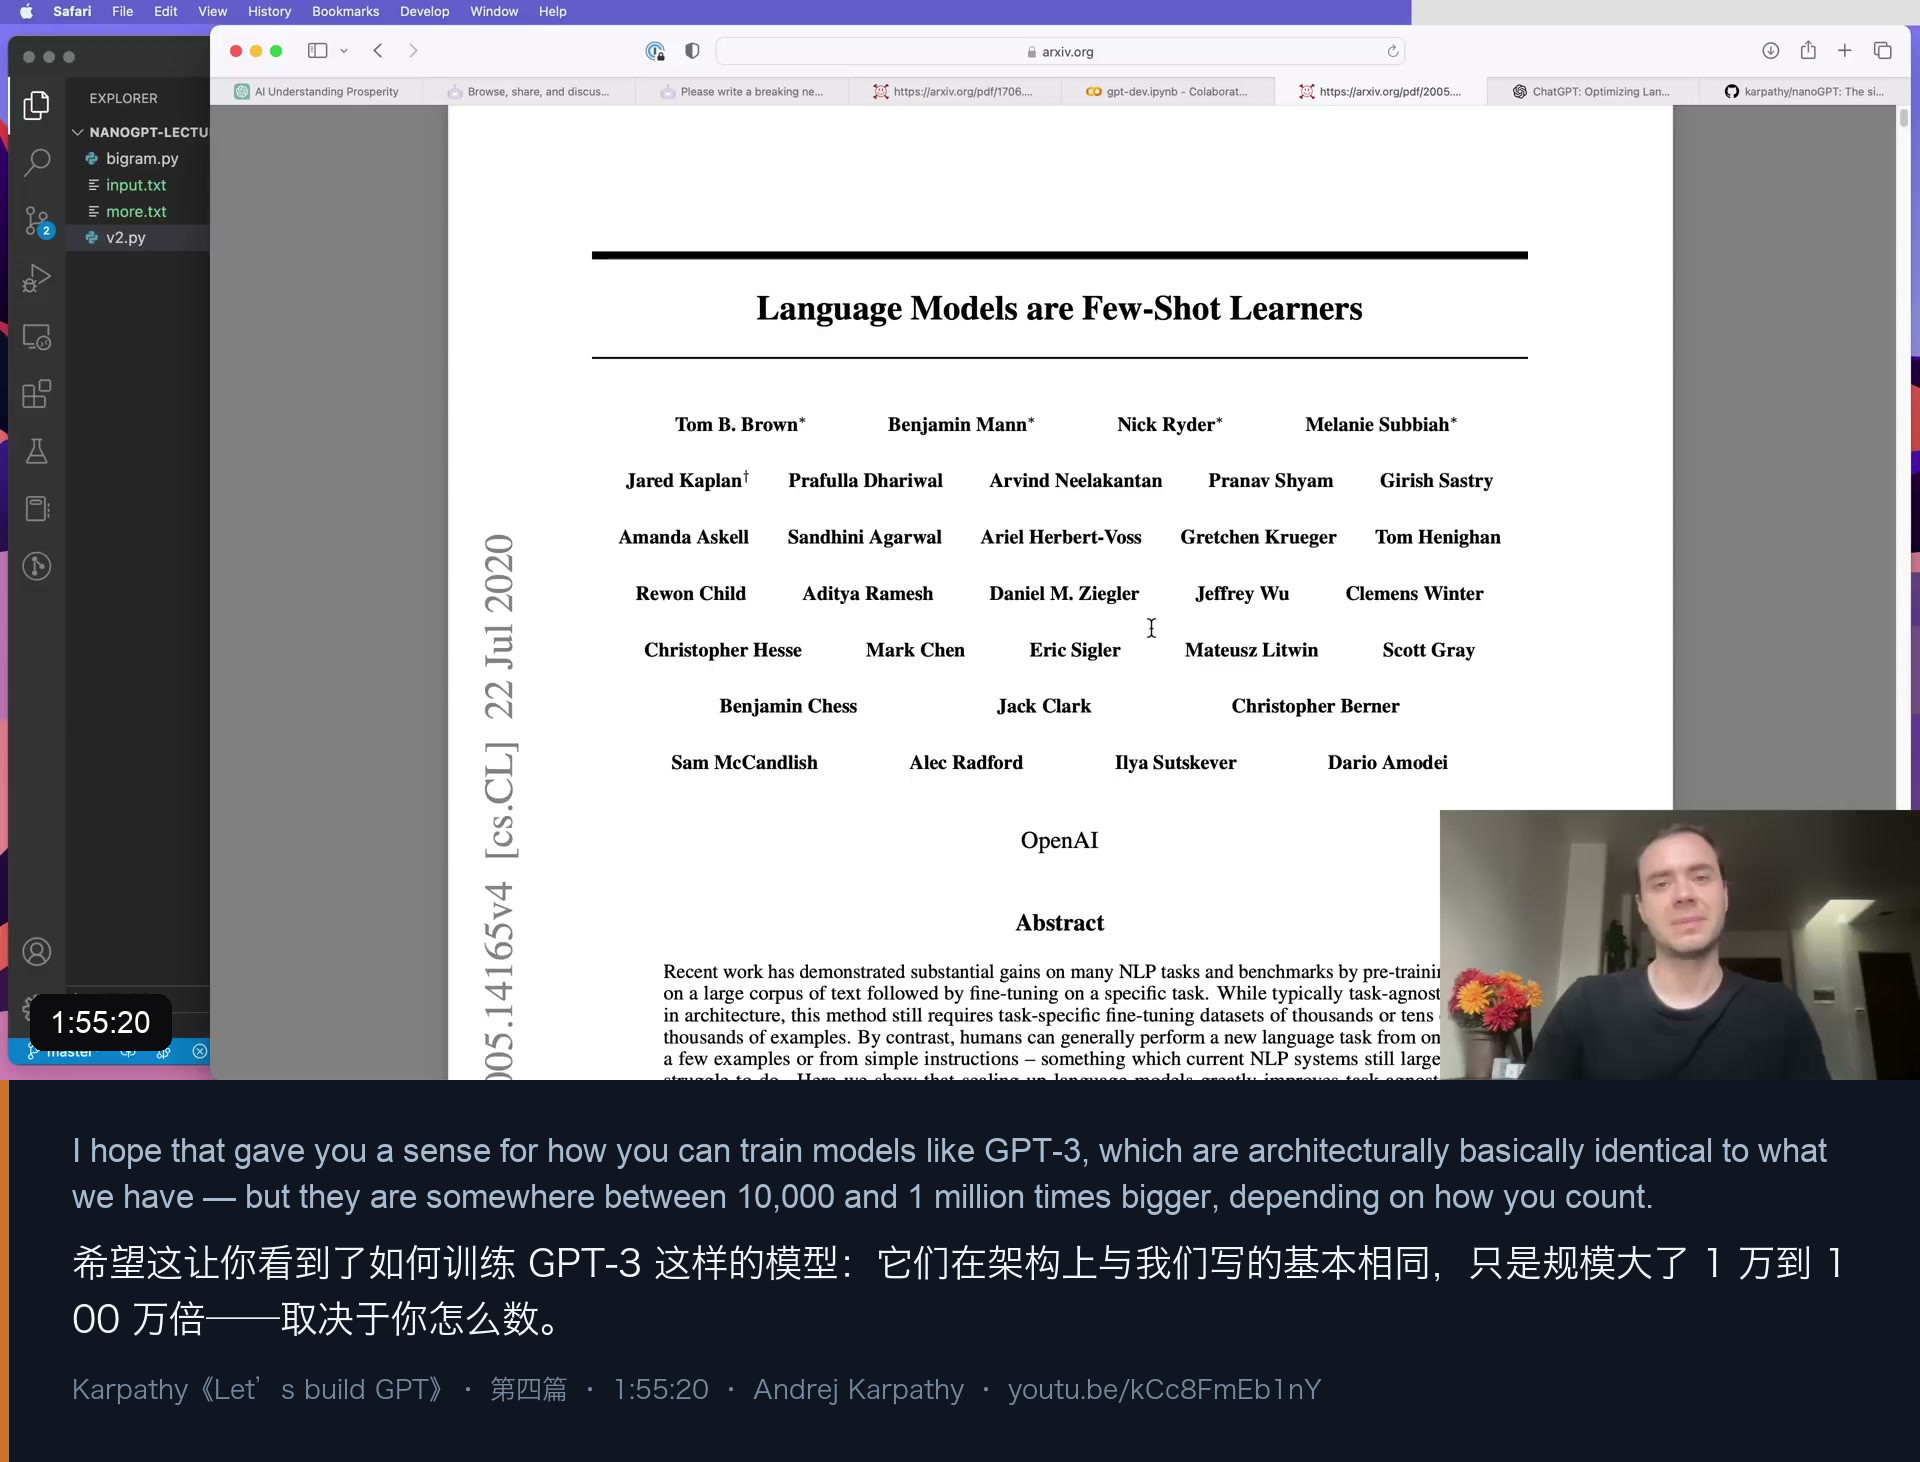Switch to the 'Browse, share, and discus...' tab
The height and width of the screenshot is (1462, 1920).
point(529,92)
